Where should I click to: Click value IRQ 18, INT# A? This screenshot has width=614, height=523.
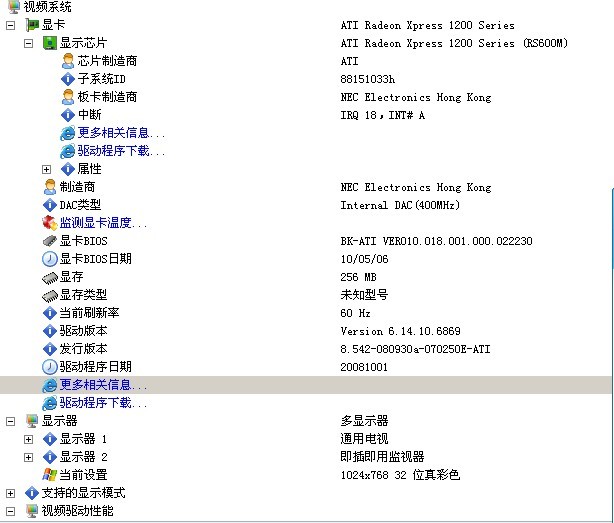pos(383,115)
